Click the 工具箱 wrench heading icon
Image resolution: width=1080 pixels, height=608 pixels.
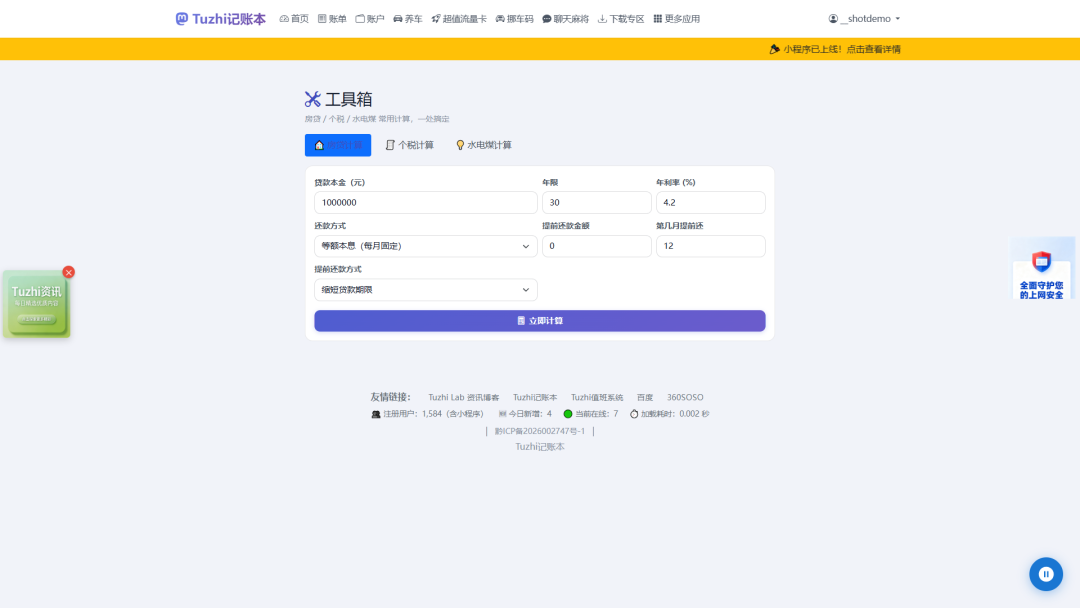tap(313, 99)
